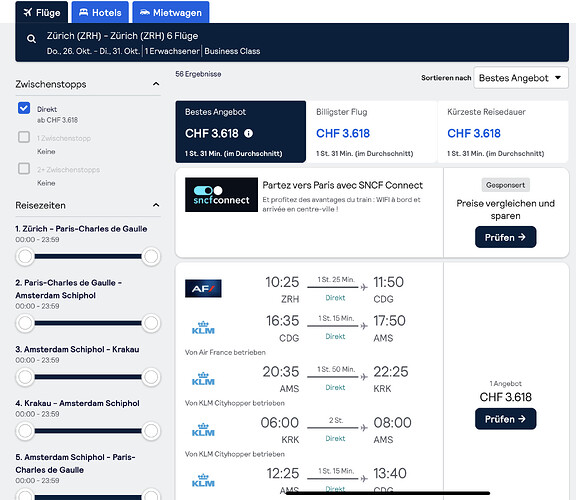Open the Bestes Angebot sort dropdown
Viewport: 576px width, 500px height.
(521, 78)
